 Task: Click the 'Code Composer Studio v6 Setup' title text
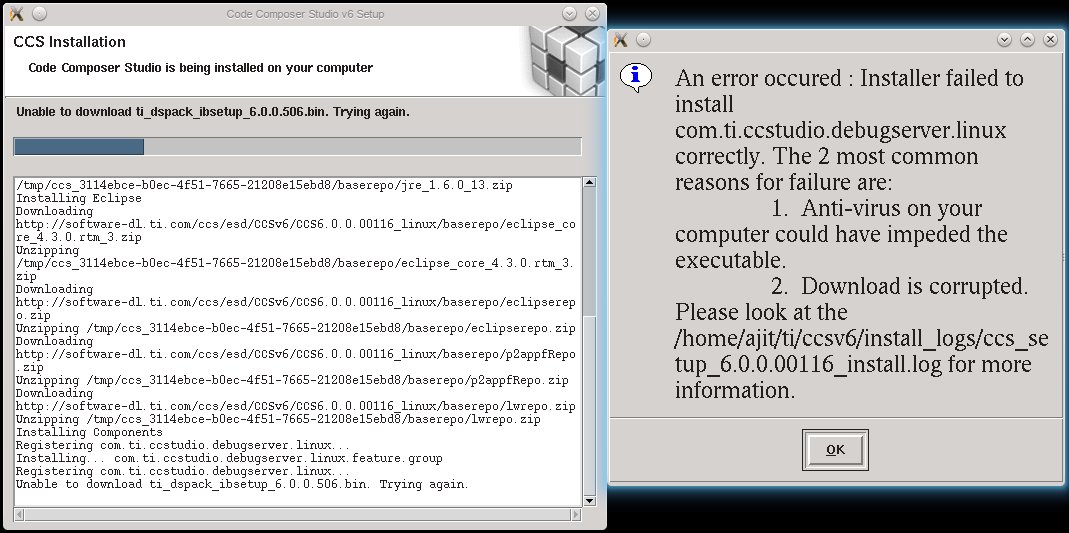305,14
